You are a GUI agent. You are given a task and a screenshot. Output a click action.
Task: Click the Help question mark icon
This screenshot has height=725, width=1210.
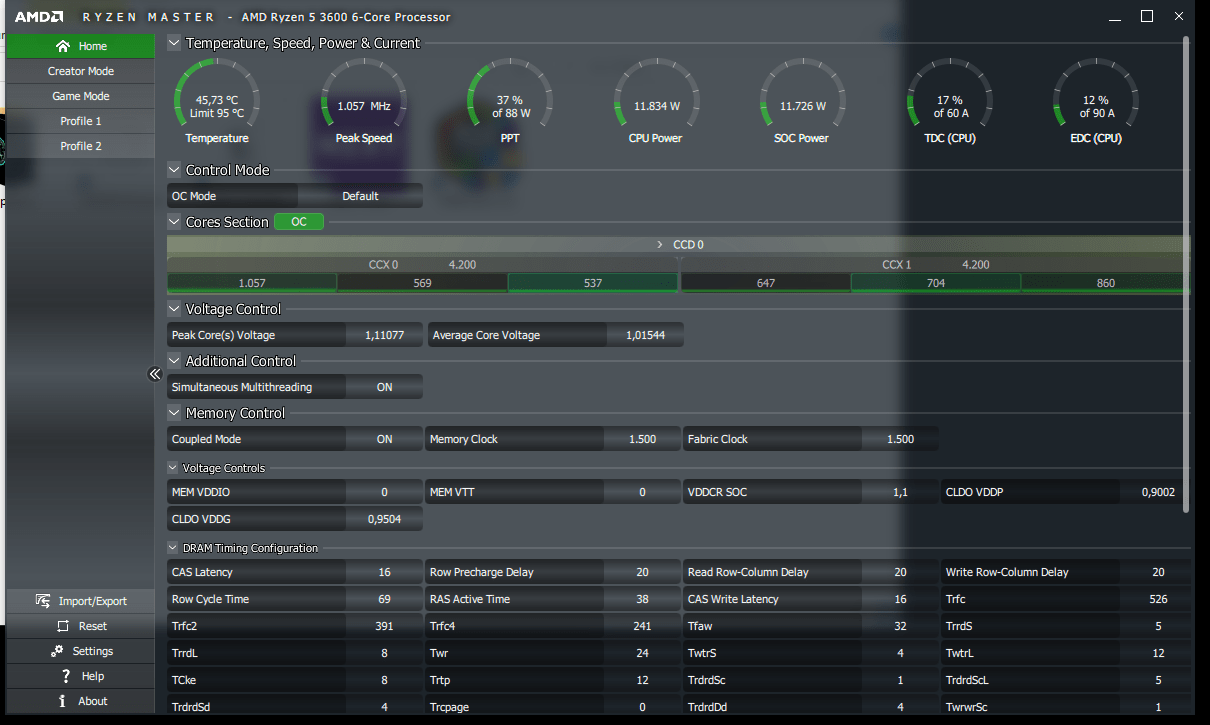64,676
